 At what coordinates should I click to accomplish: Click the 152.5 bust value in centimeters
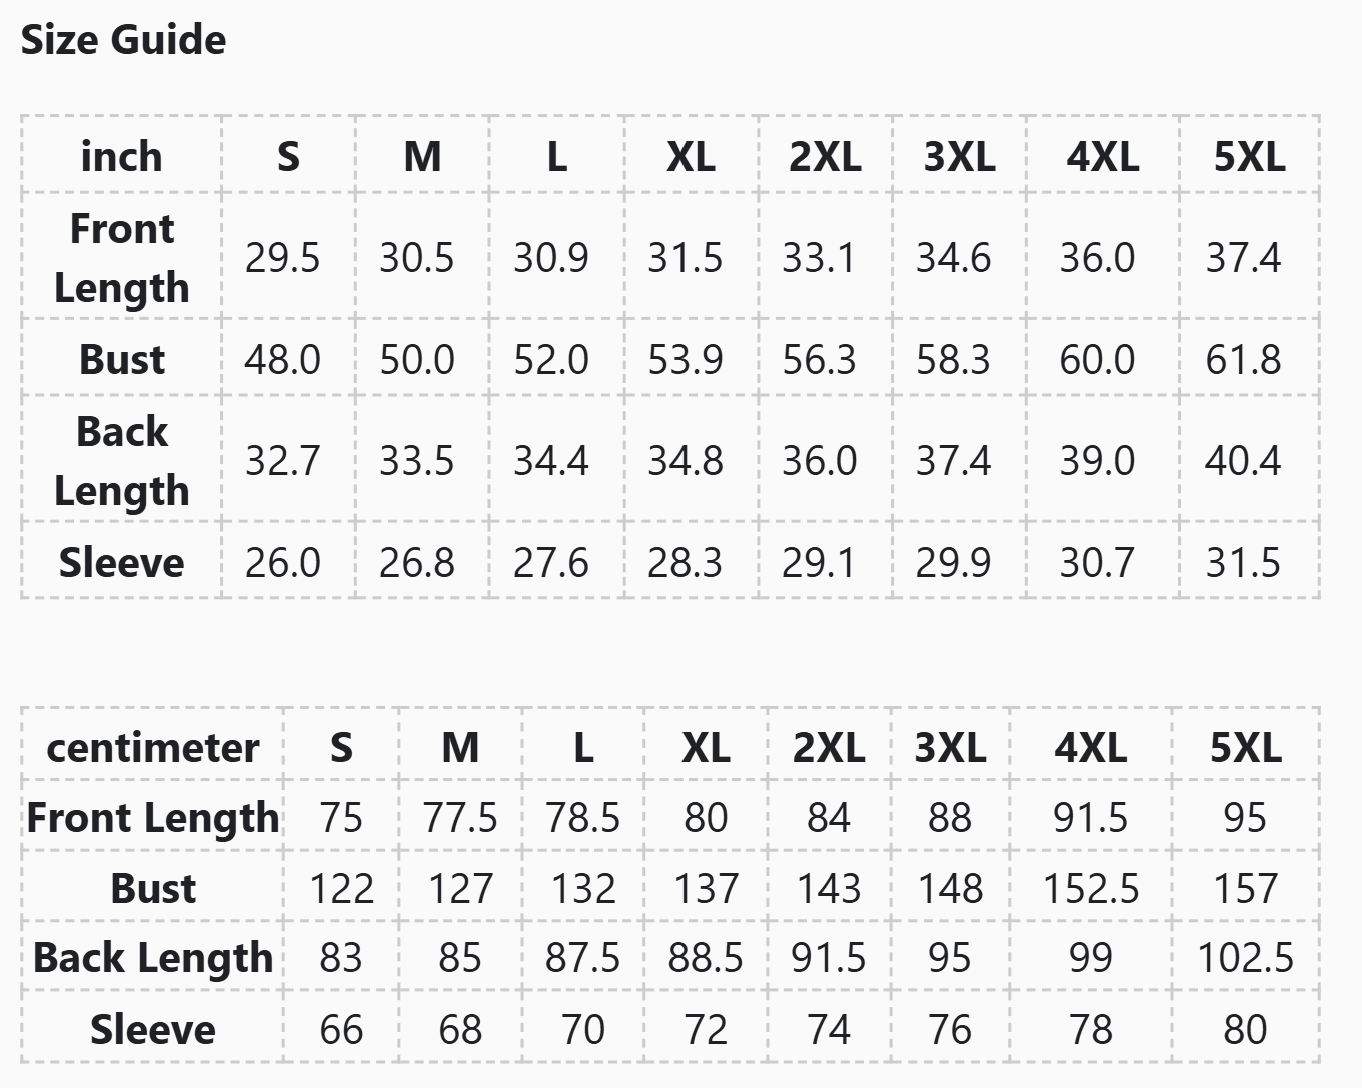tap(1090, 888)
